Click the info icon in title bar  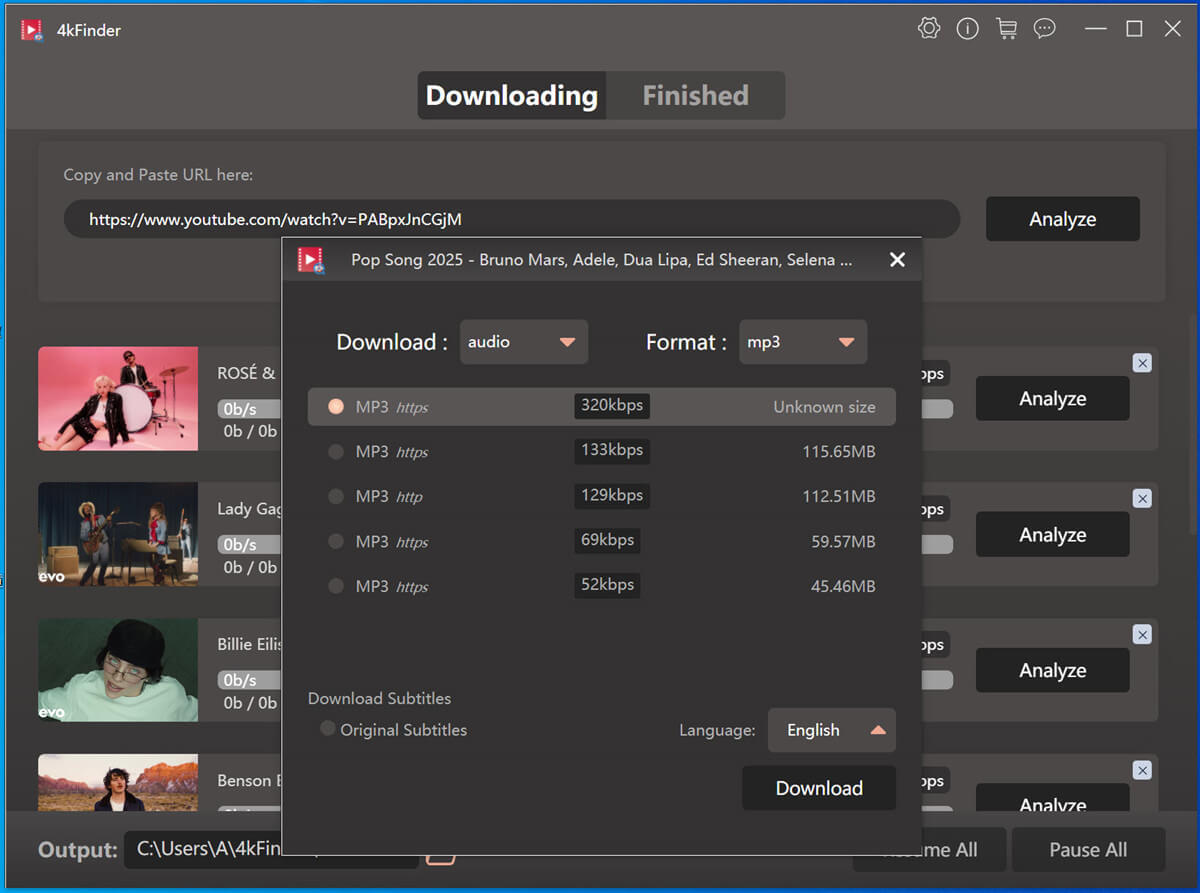click(967, 29)
